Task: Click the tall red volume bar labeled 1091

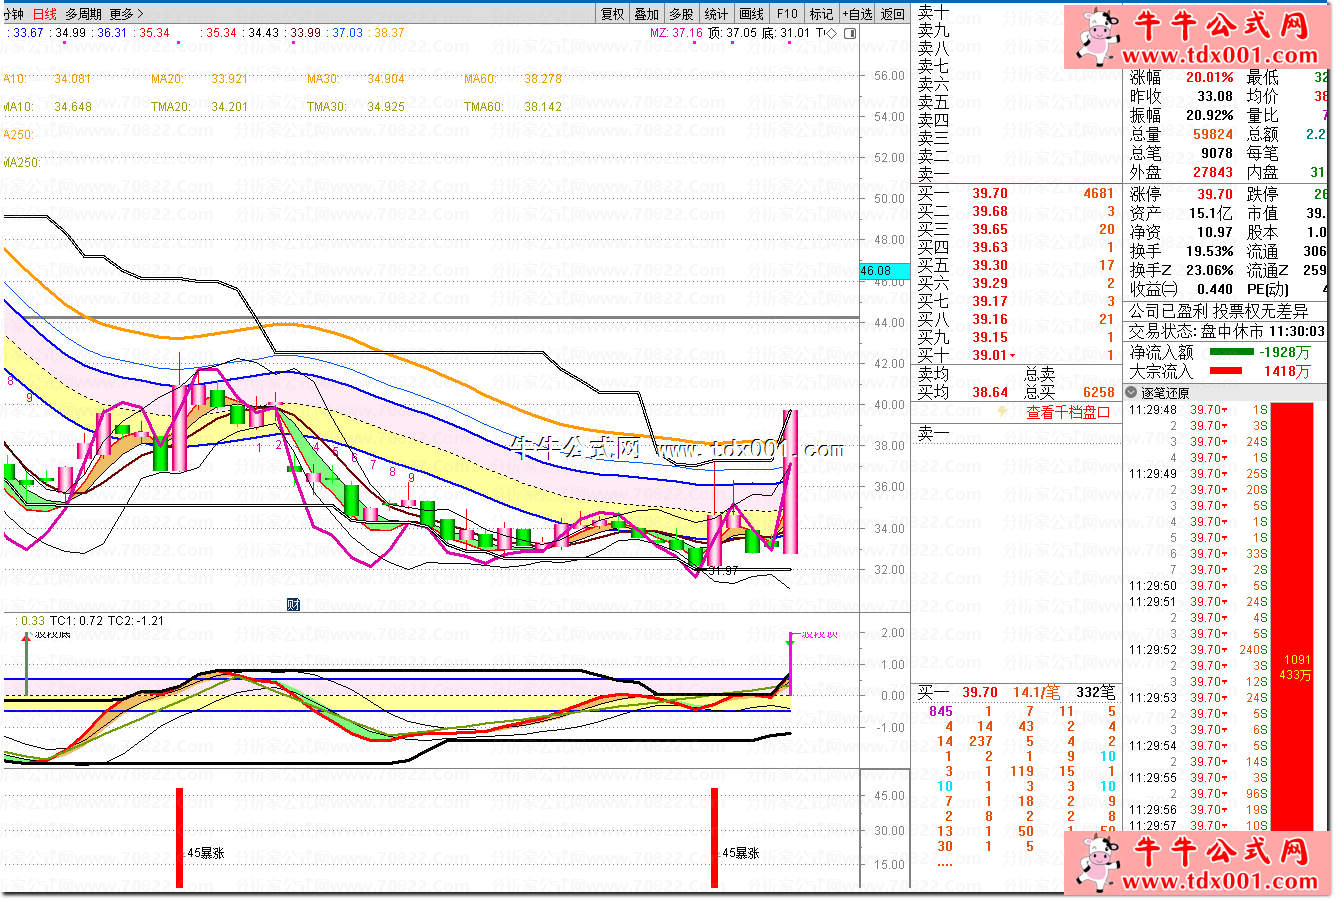Action: tap(1292, 616)
